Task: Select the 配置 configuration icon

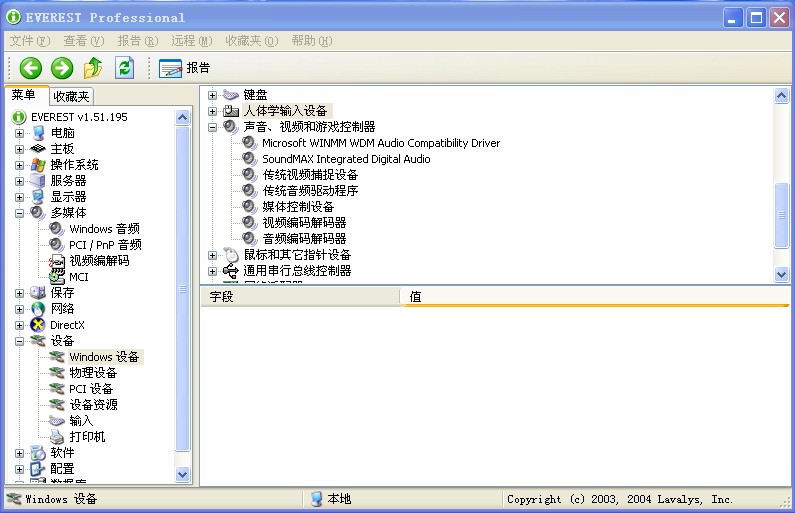Action: coord(38,468)
